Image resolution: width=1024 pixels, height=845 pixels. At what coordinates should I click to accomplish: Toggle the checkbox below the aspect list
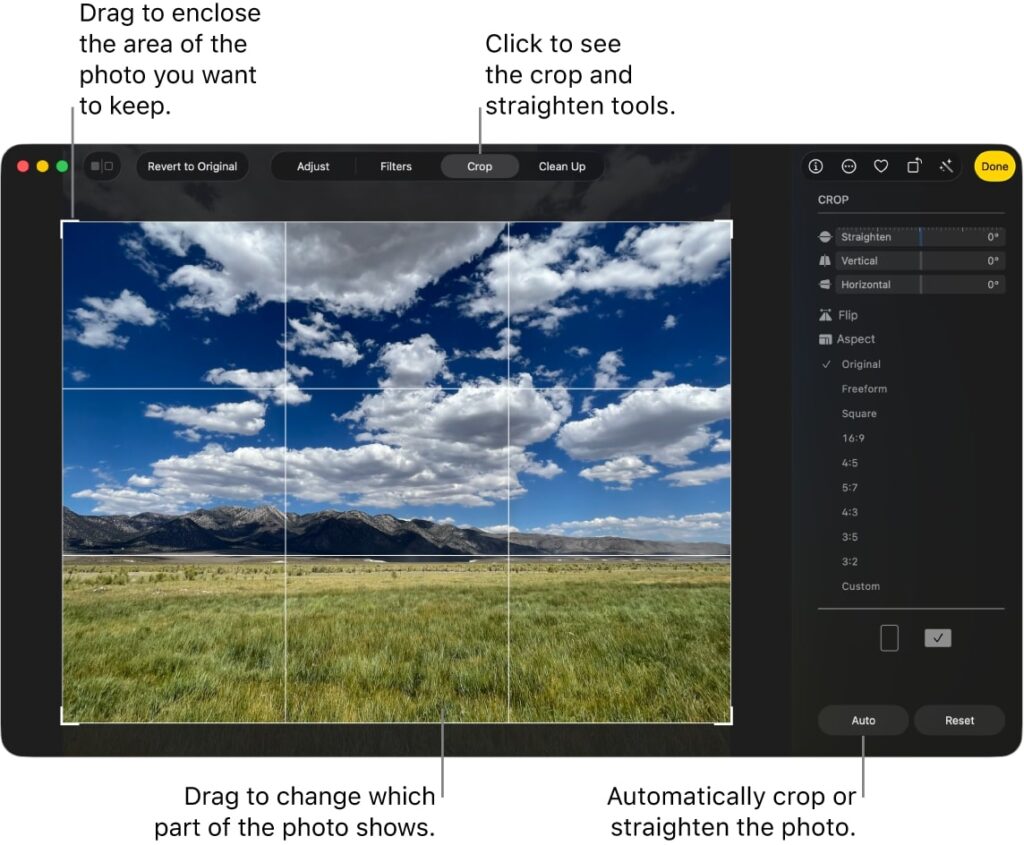pos(937,638)
